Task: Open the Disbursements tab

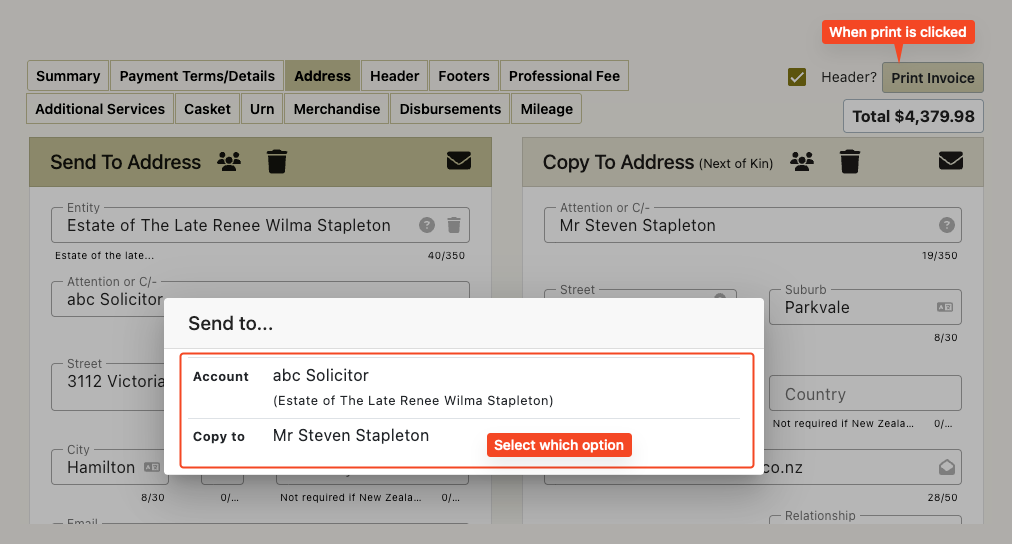Action: click(x=450, y=109)
